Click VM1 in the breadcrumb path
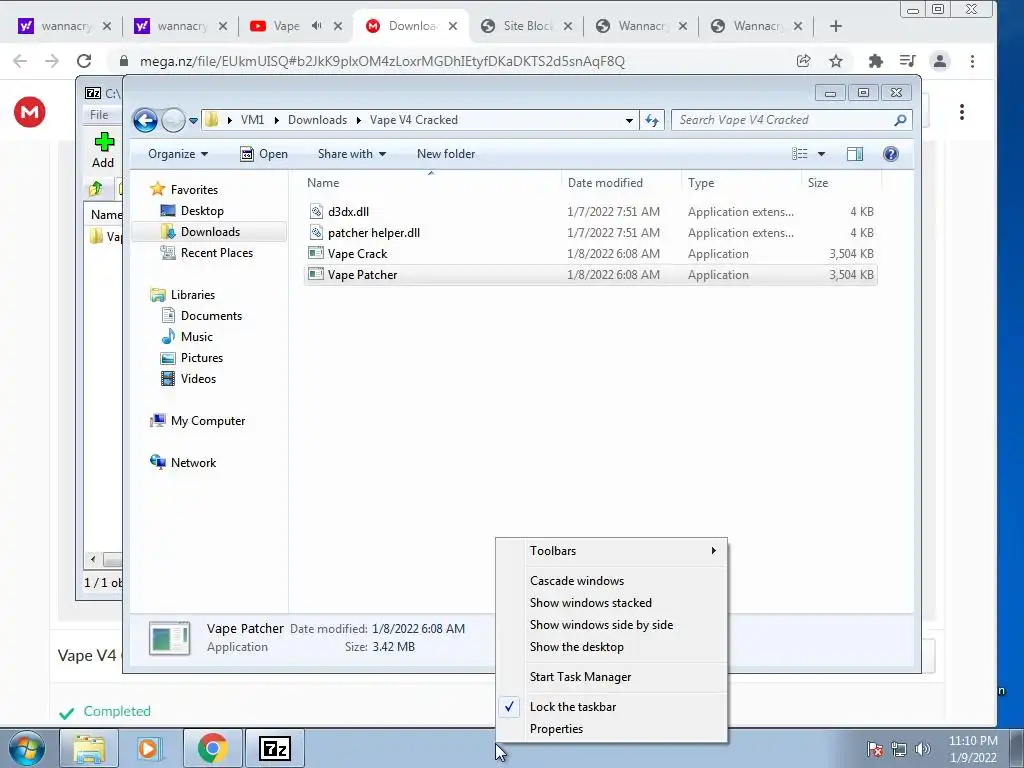The image size is (1024, 768). 252,120
